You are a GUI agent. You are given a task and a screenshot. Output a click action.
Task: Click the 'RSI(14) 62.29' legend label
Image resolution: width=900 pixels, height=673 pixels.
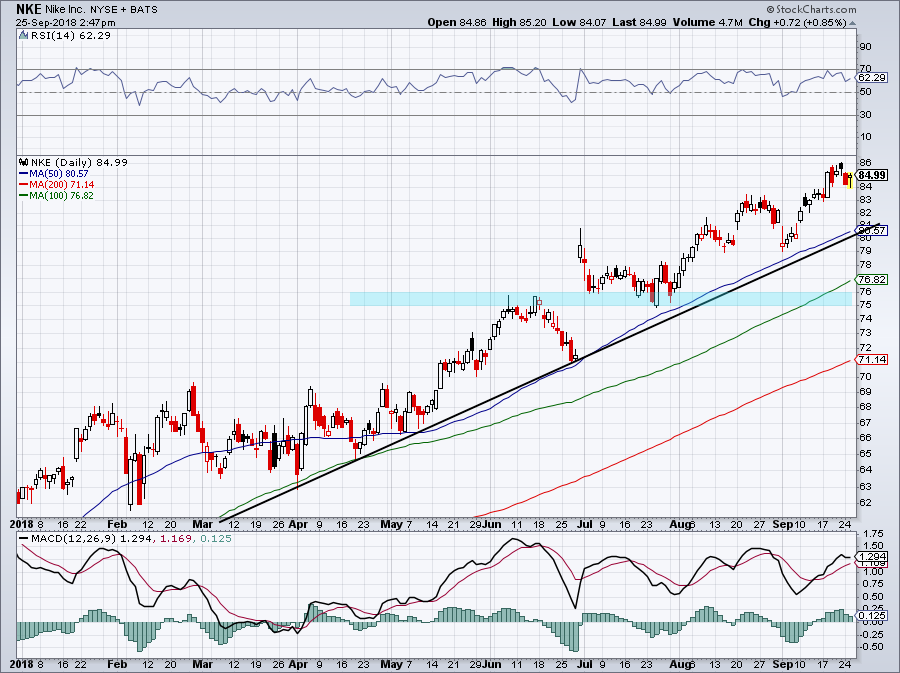tap(69, 36)
